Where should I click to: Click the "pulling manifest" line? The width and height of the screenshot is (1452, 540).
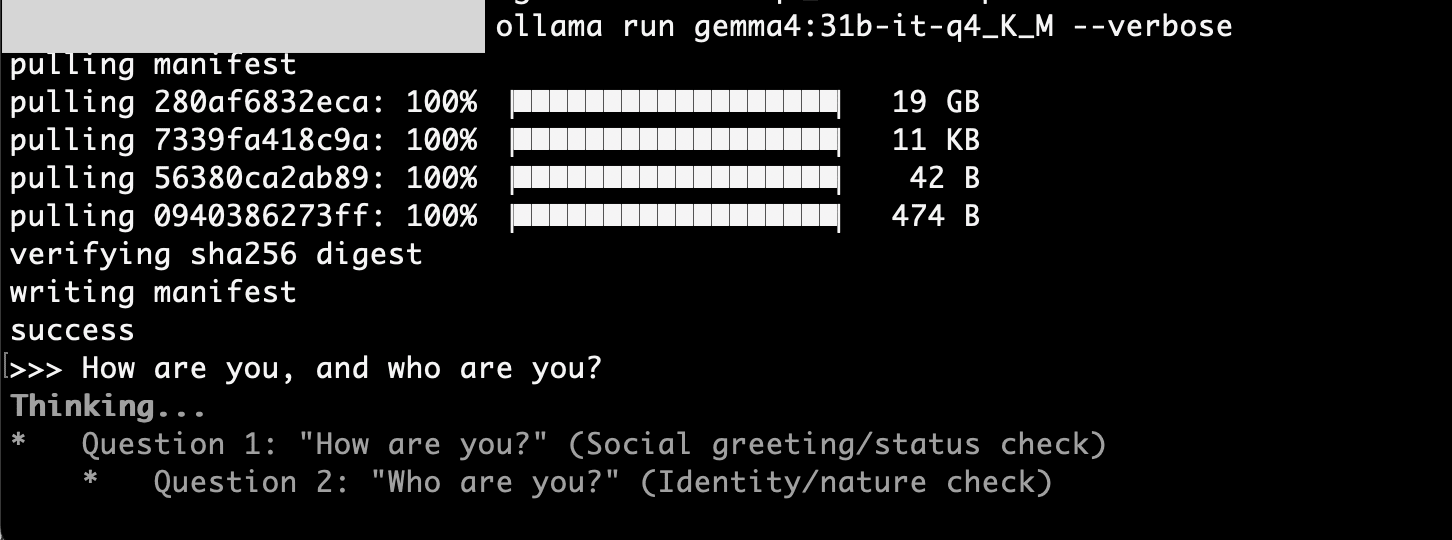point(153,65)
